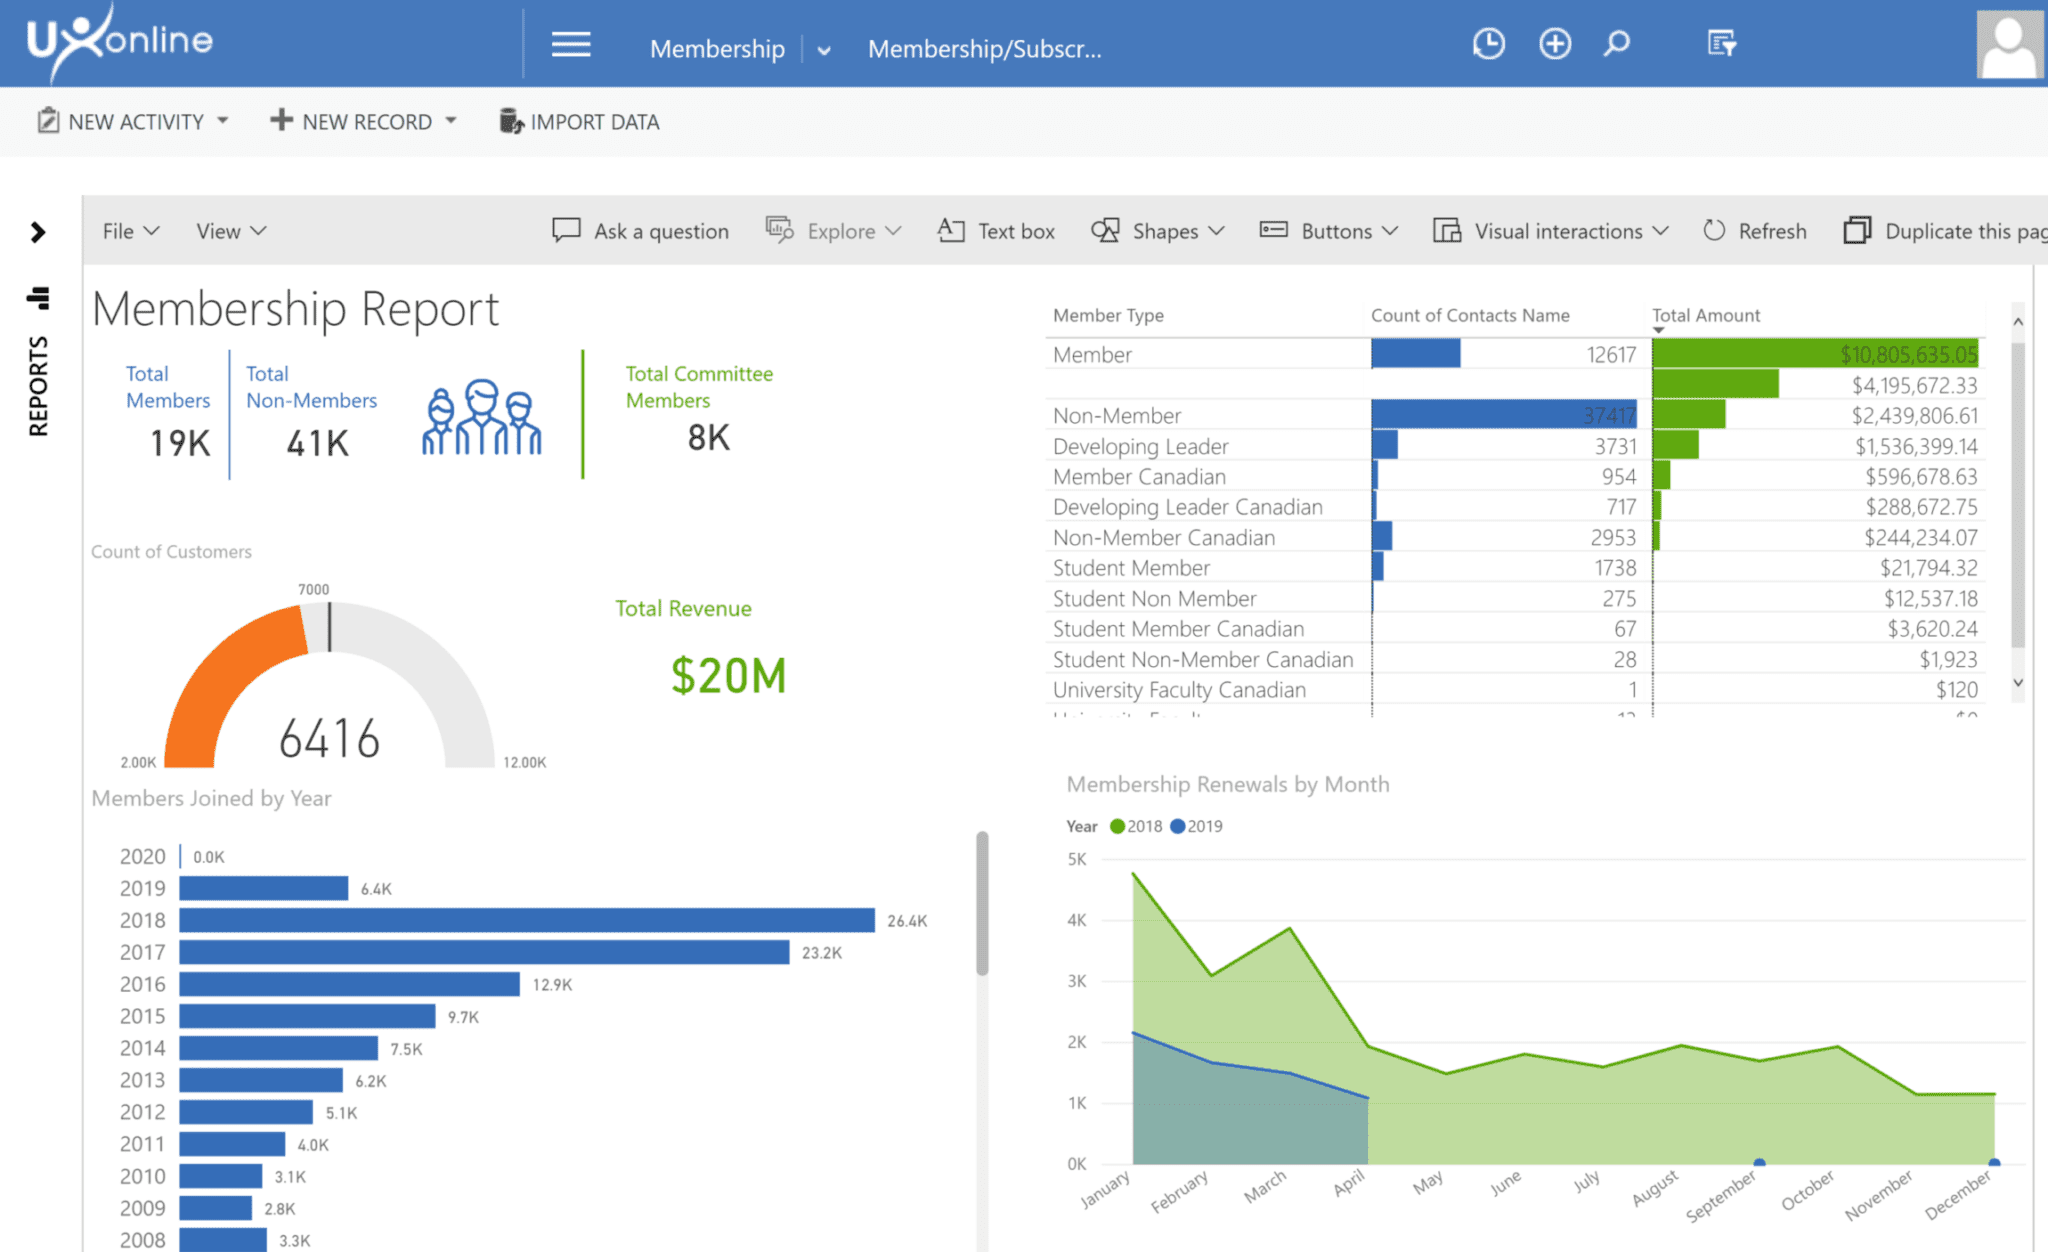Click the quick create plus icon
2048x1252 pixels.
pos(1555,44)
